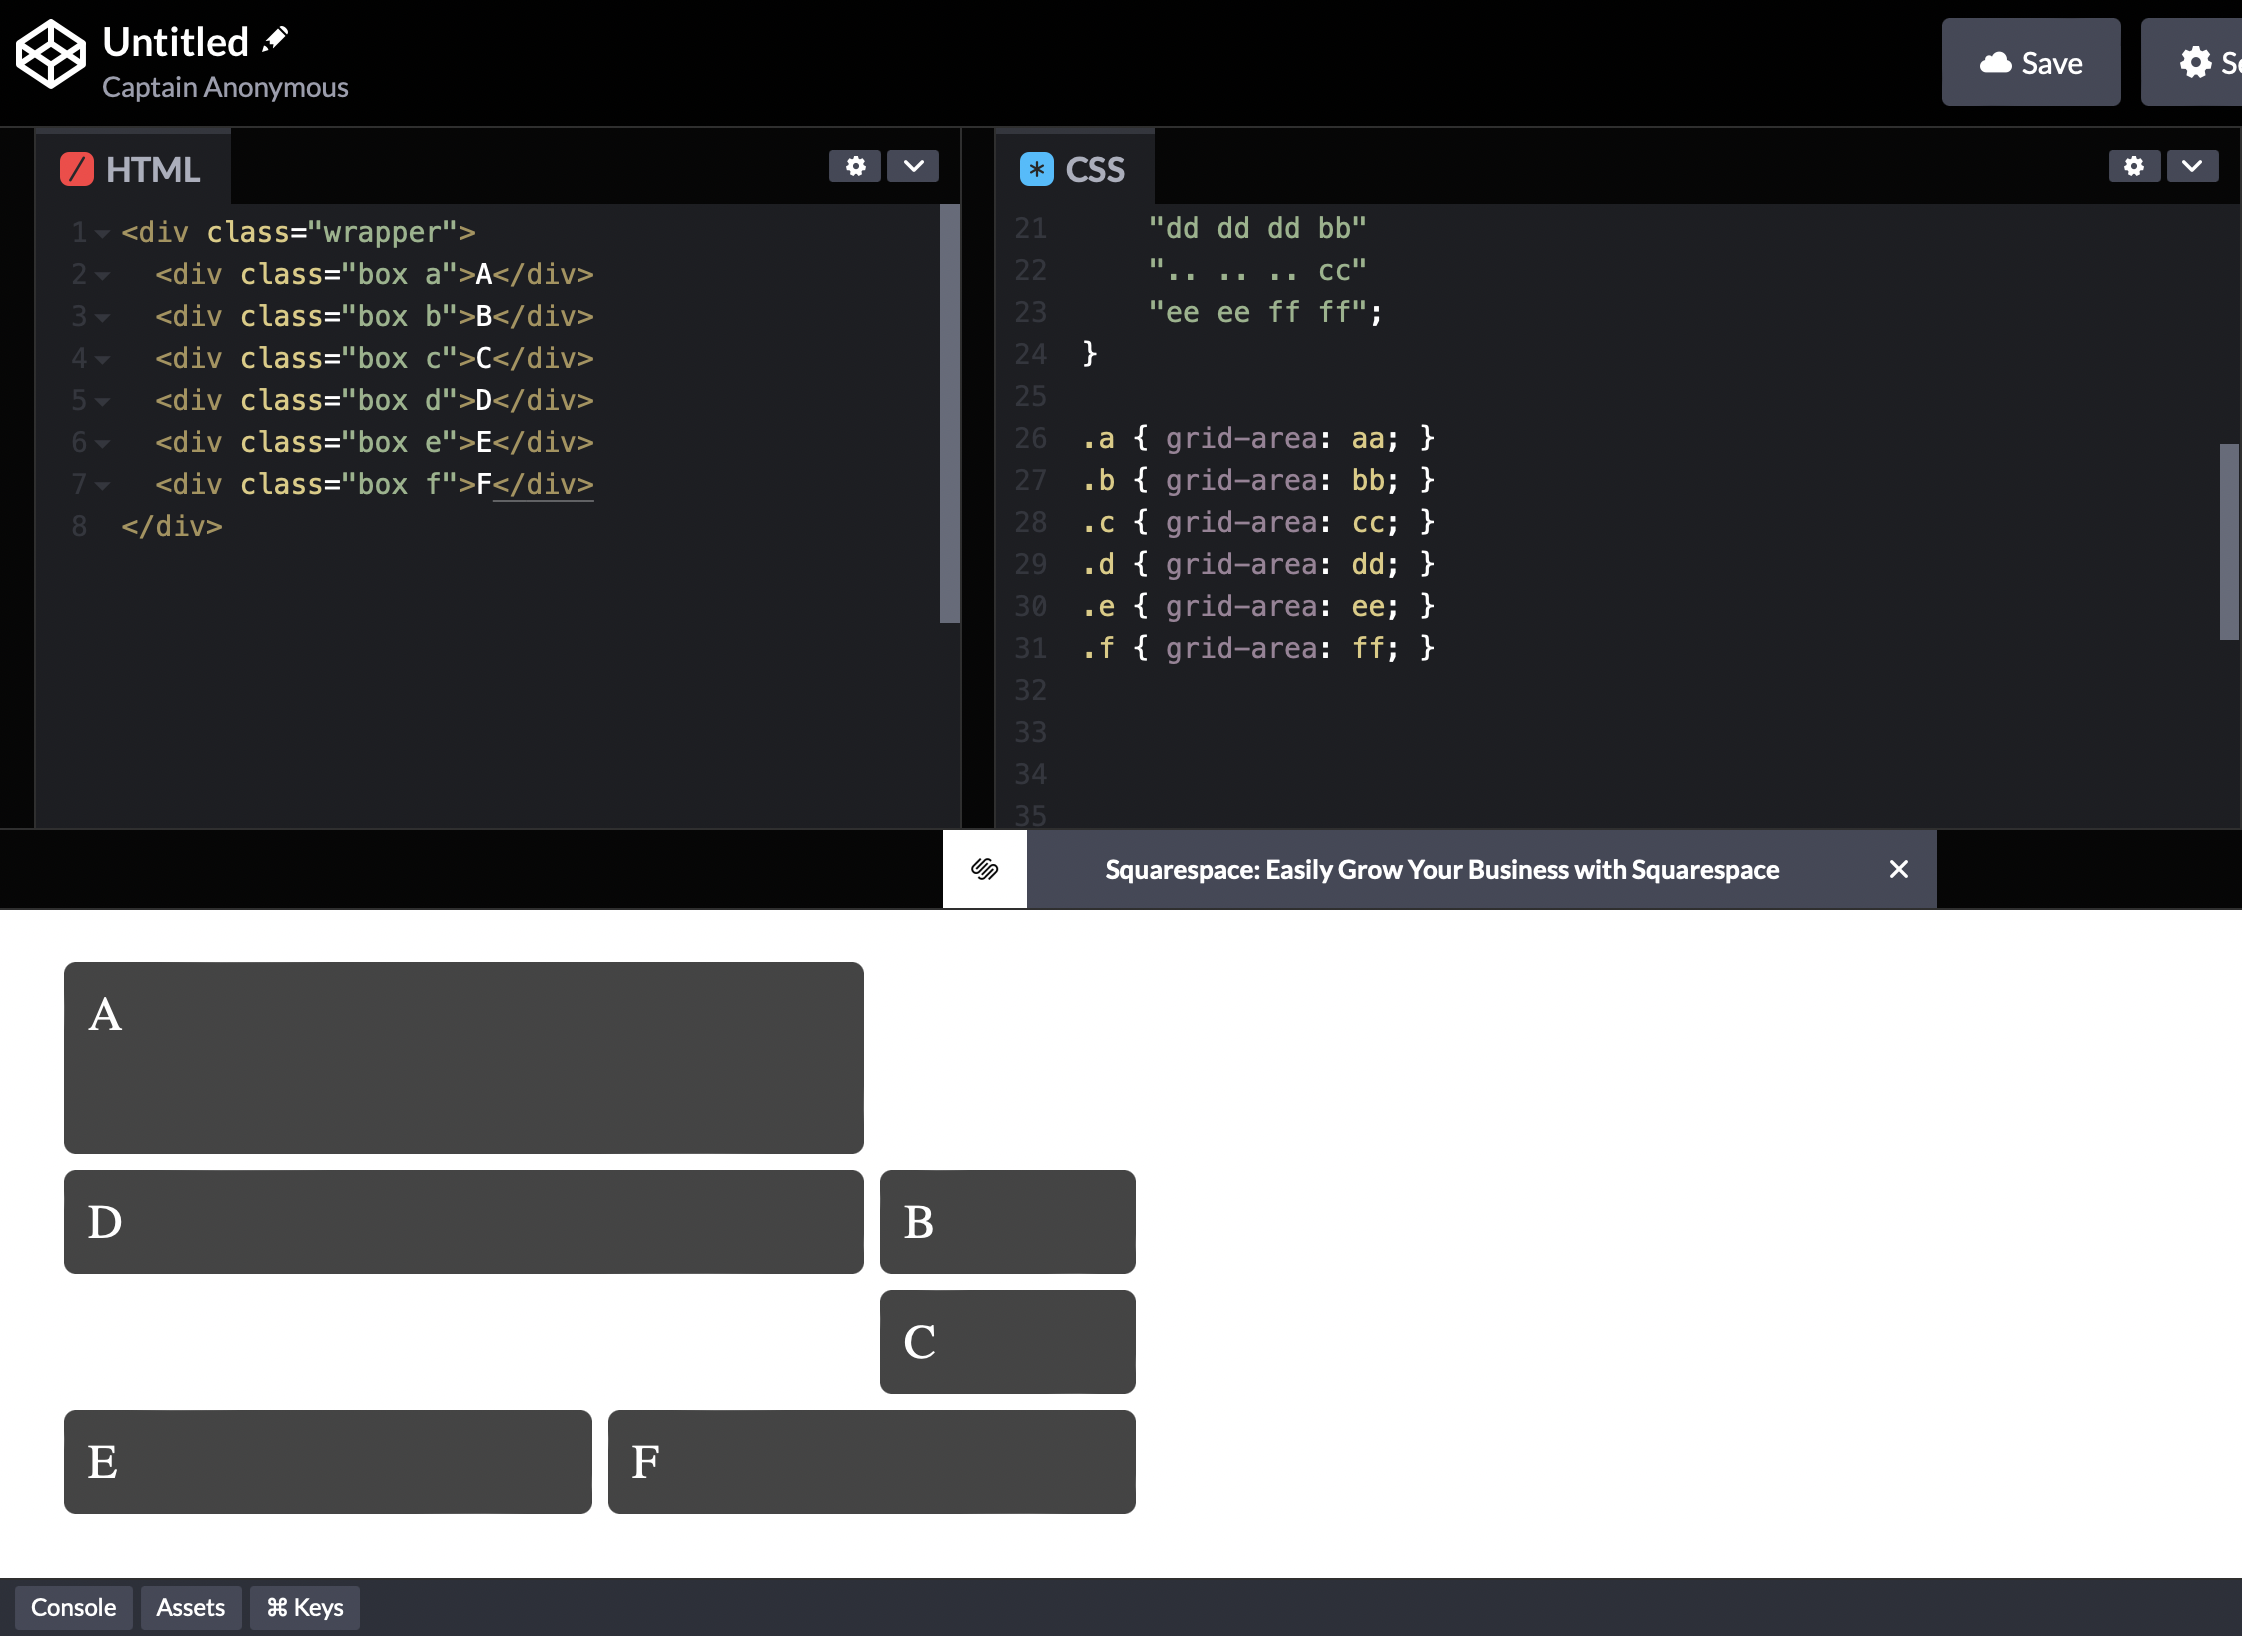The image size is (2242, 1636).
Task: Click box E in the preview
Action: (328, 1462)
